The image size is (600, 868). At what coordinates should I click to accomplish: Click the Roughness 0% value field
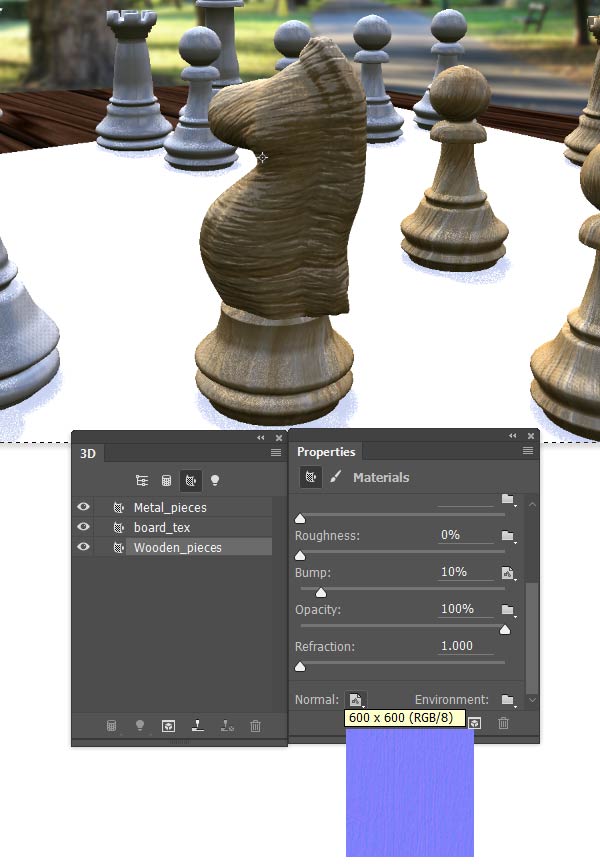click(x=465, y=535)
